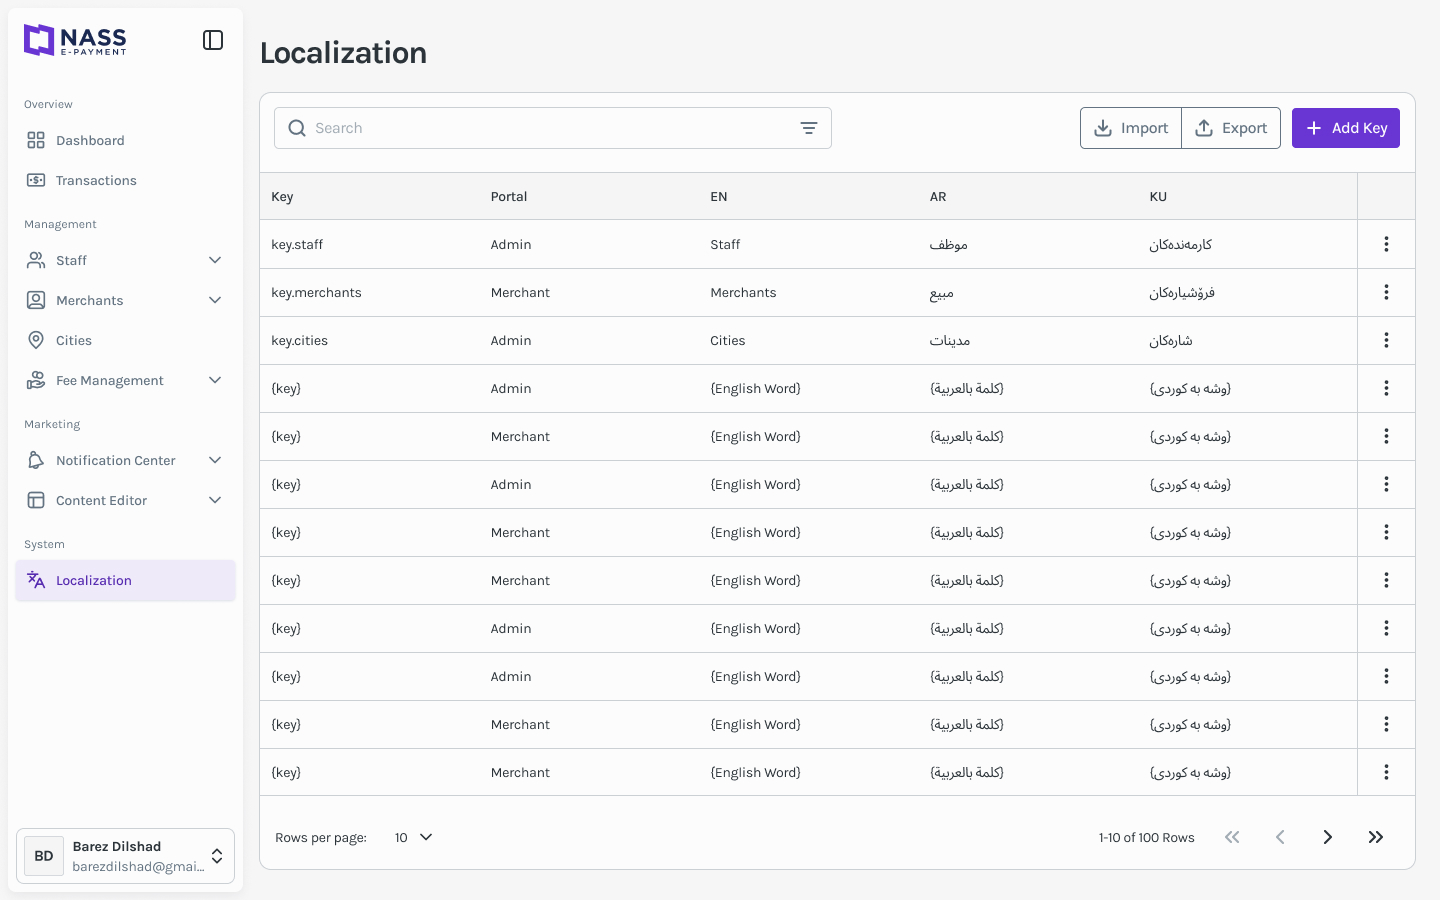Open Dashboard from the sidebar
Screen dimensions: 1440x900
point(125,140)
